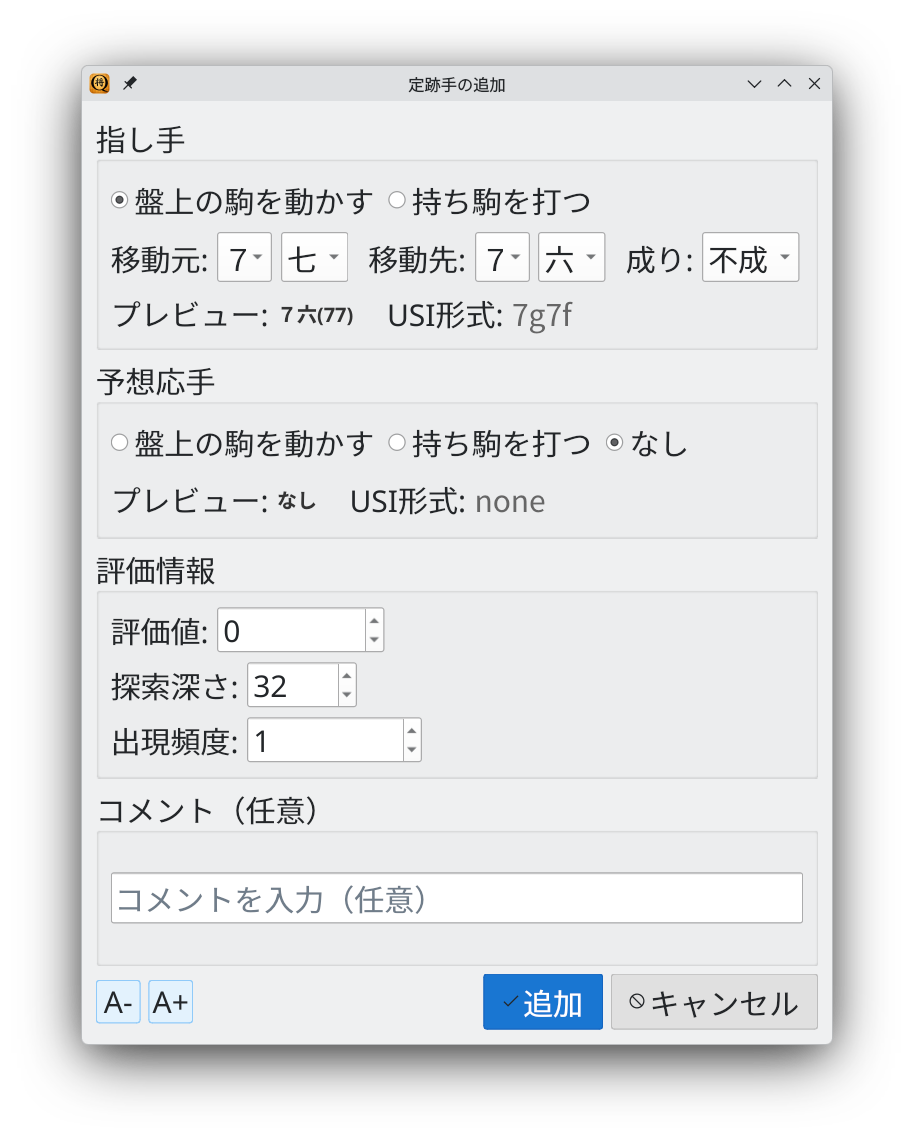Select 盤上の駒を動かす for the 予想応手
Viewport: 913px width, 1141px height.
[119, 443]
